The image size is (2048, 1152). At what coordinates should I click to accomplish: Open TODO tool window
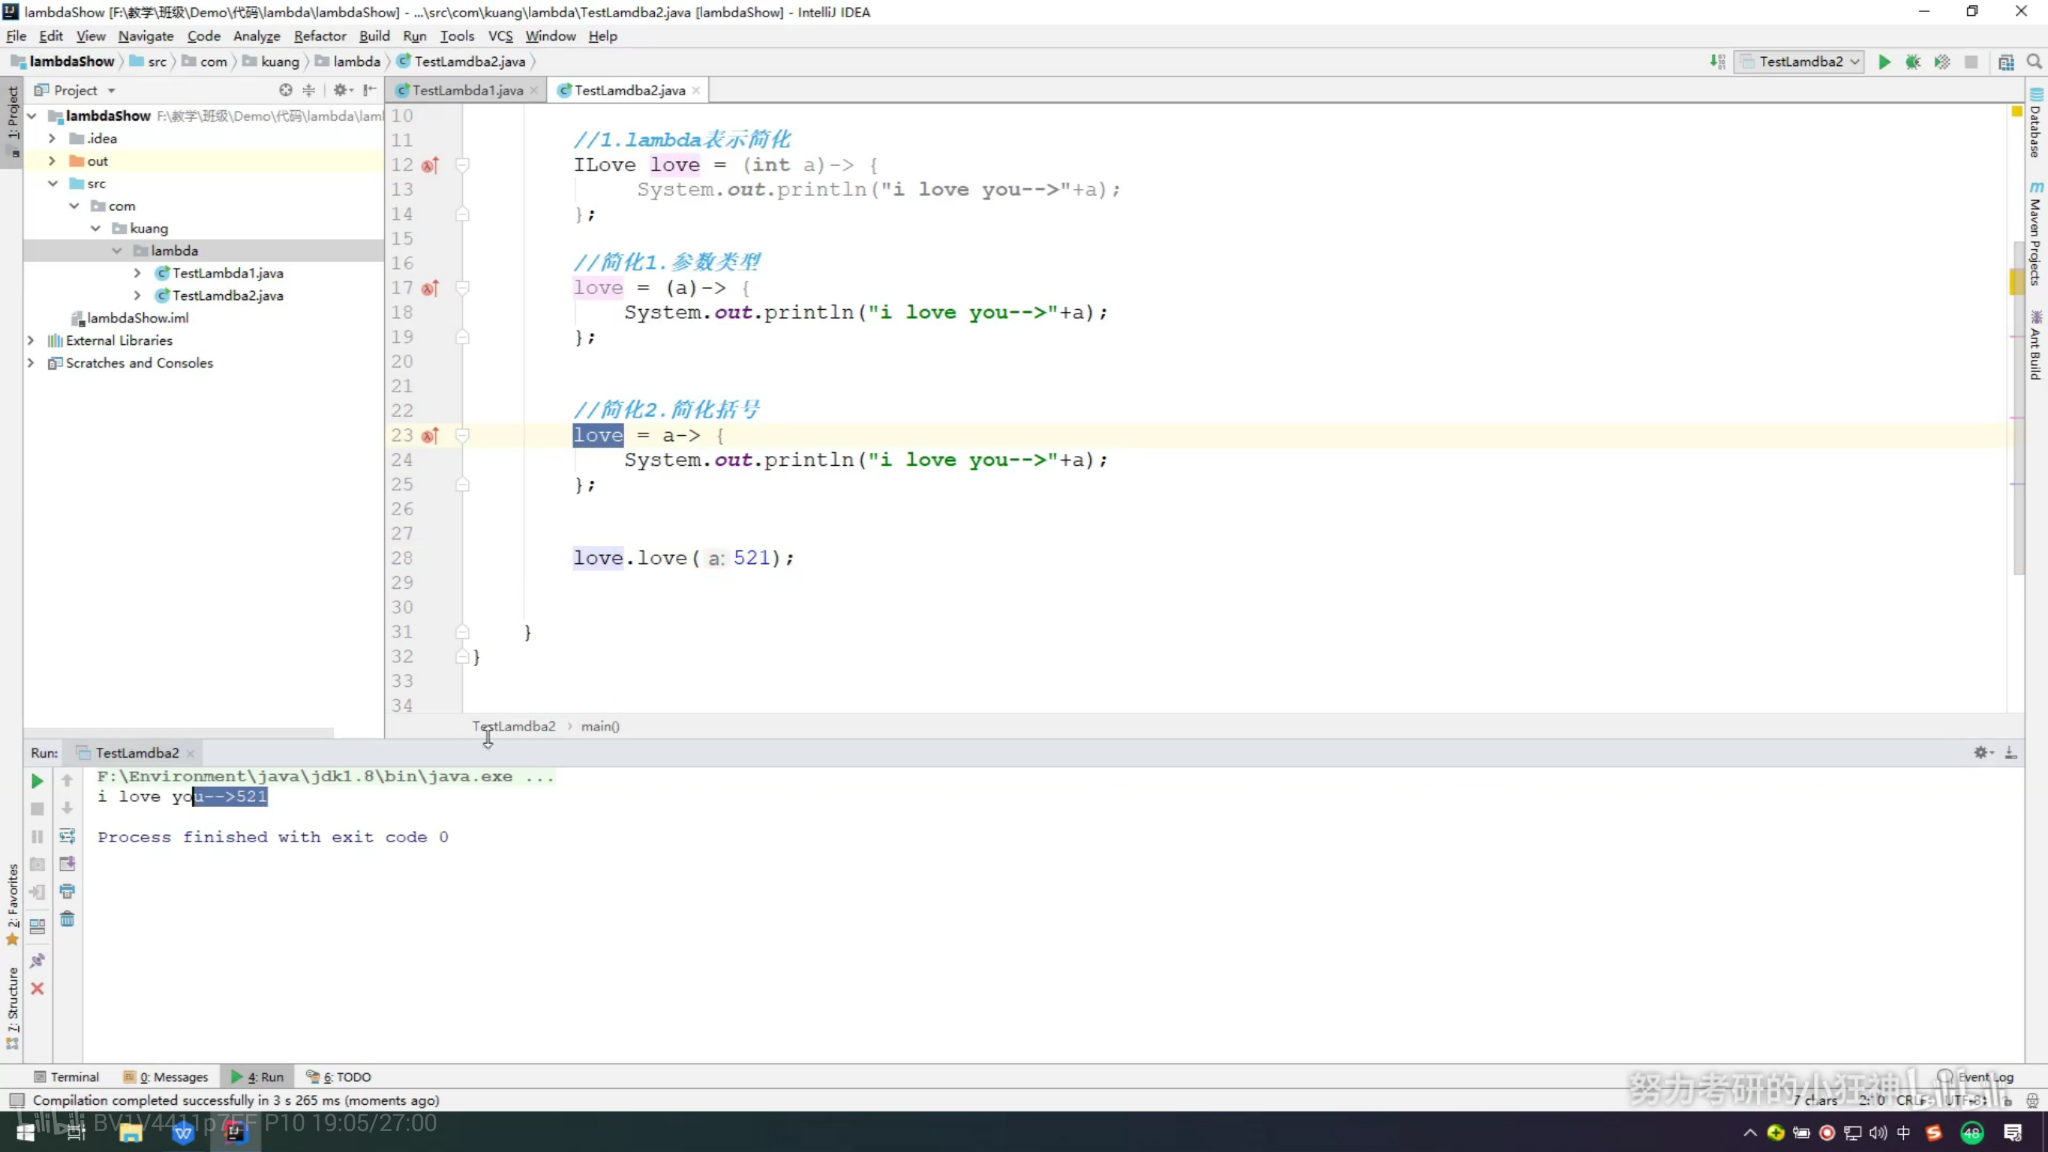tap(339, 1077)
